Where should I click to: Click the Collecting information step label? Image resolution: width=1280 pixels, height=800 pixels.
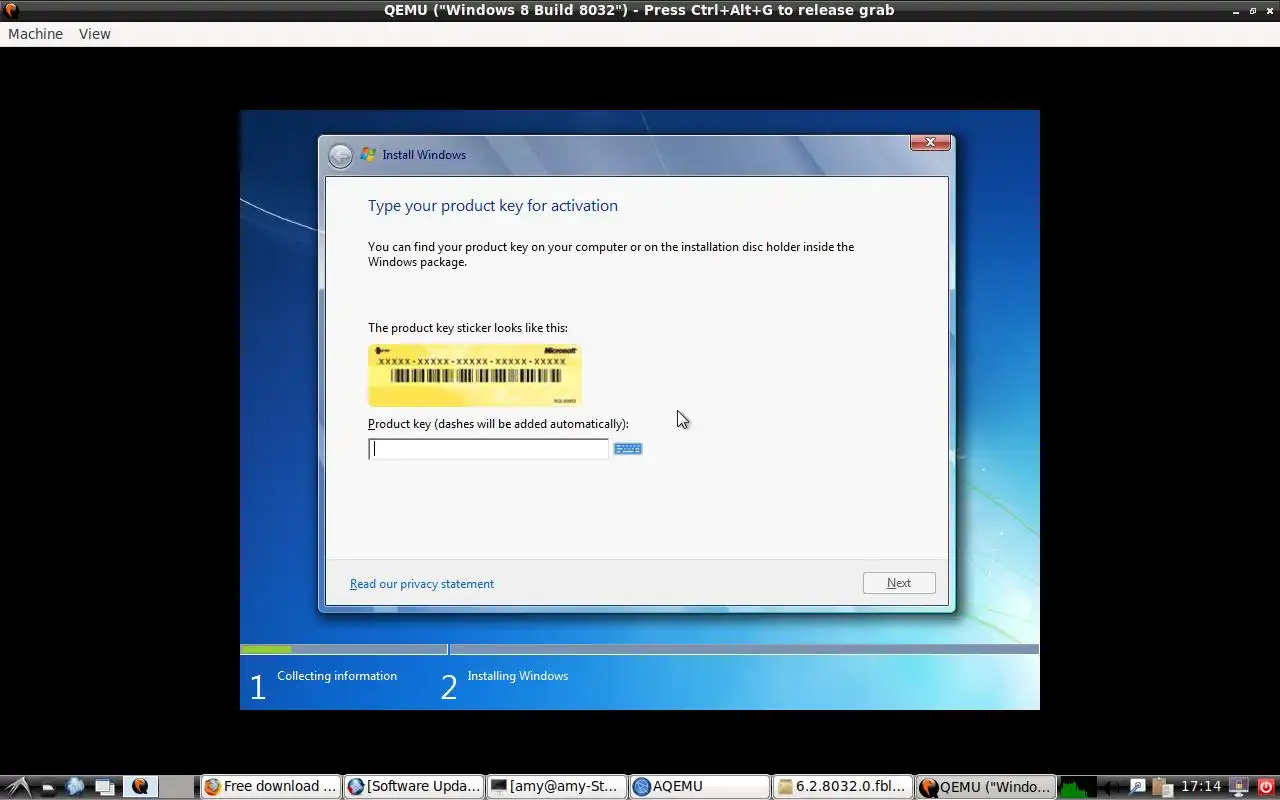pos(337,676)
